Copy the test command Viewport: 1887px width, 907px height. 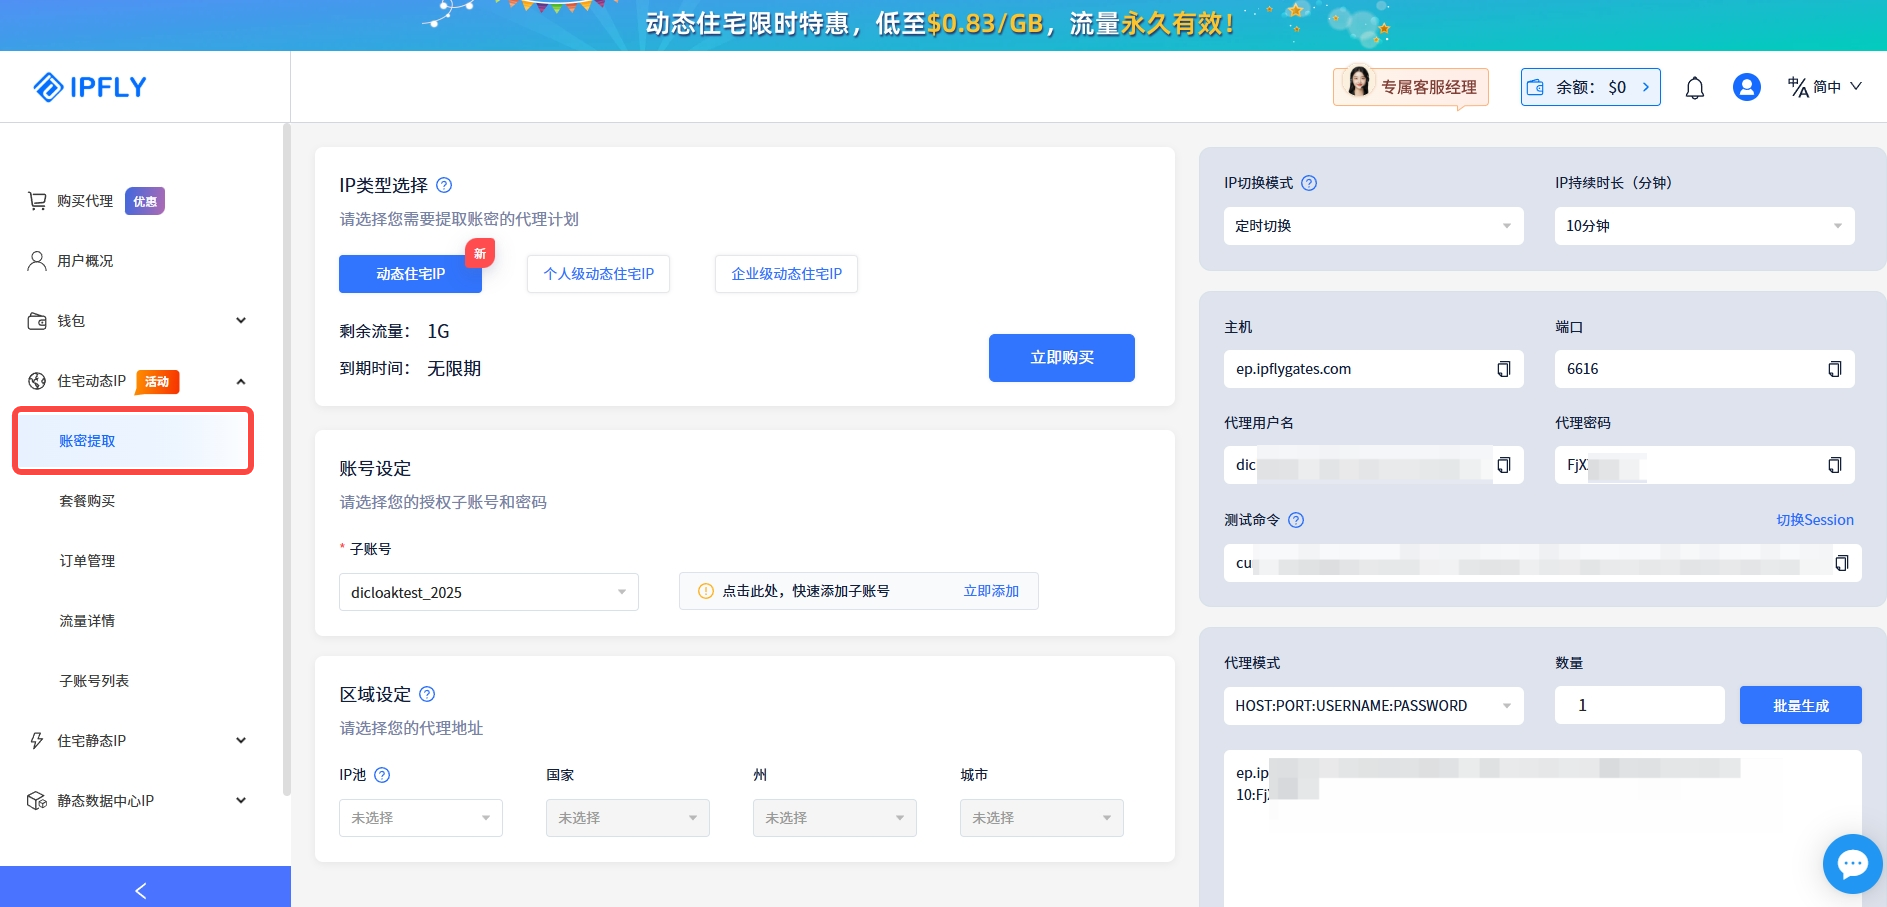[1841, 563]
